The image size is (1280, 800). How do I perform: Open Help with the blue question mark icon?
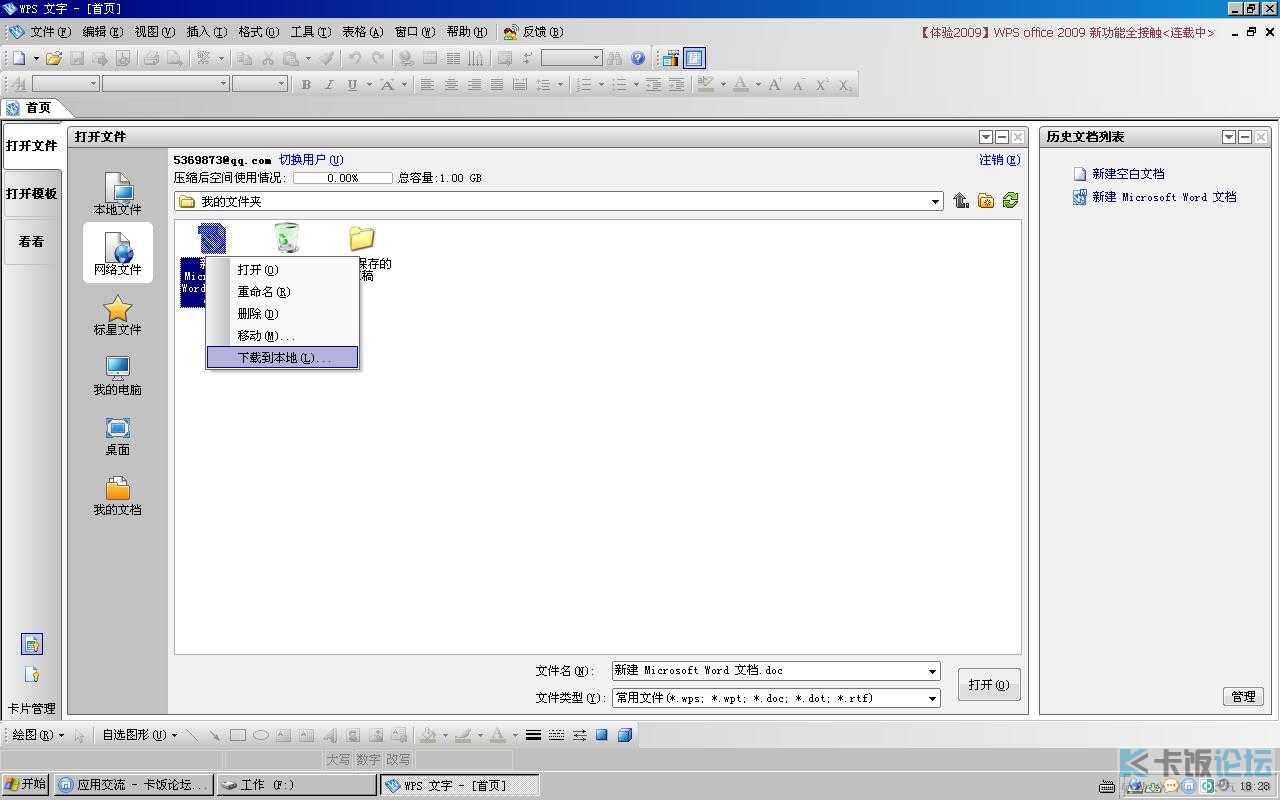pos(638,58)
